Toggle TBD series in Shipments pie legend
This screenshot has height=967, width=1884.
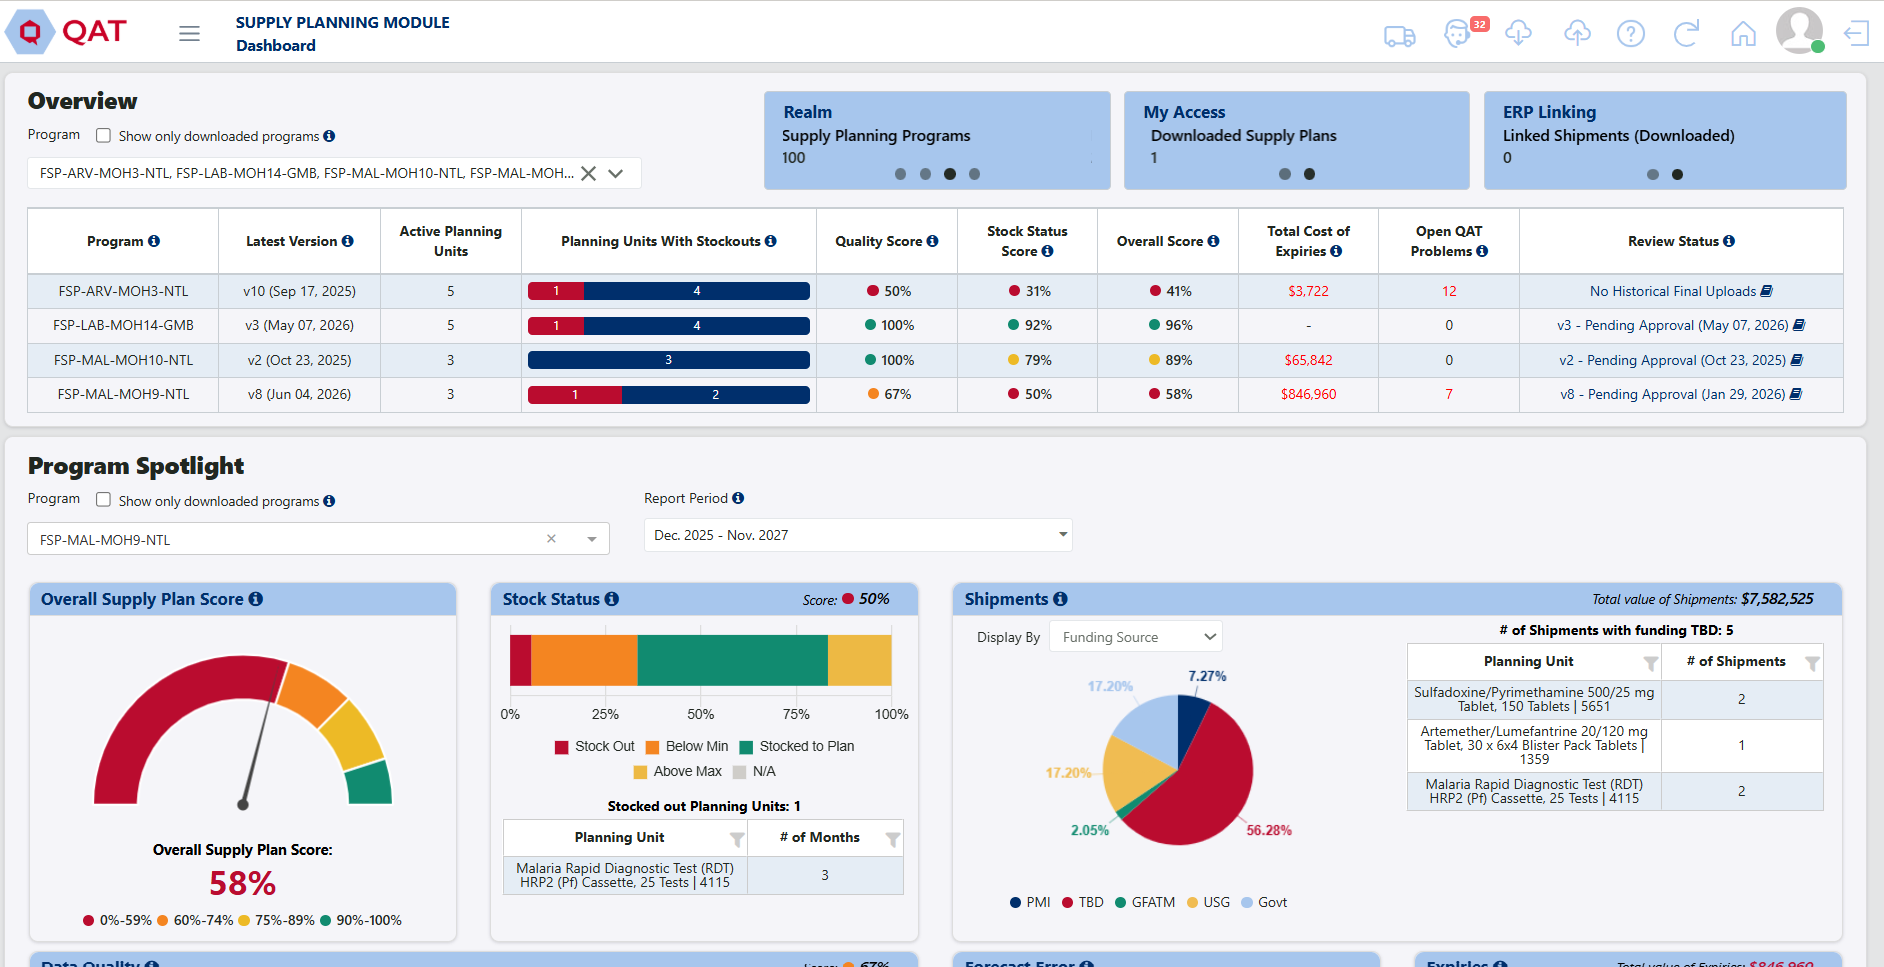(x=1083, y=902)
